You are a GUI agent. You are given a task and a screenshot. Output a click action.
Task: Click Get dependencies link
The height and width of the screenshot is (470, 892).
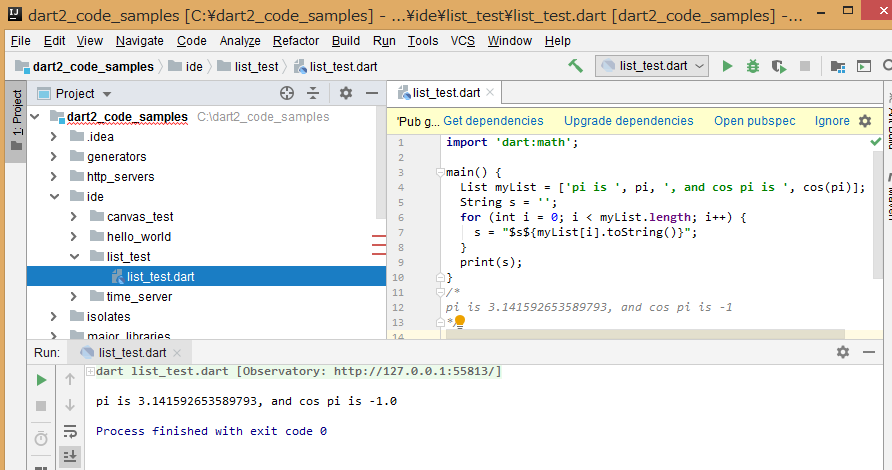click(x=493, y=121)
